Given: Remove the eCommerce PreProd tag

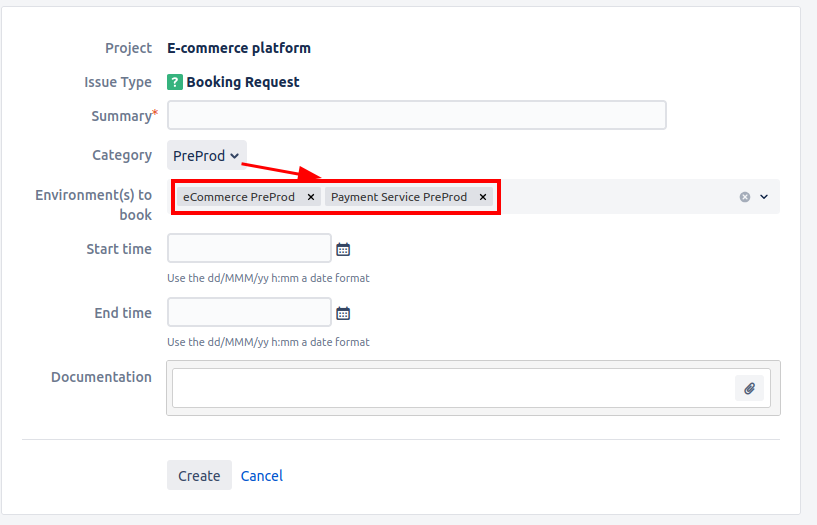Looking at the screenshot, I should (x=310, y=197).
